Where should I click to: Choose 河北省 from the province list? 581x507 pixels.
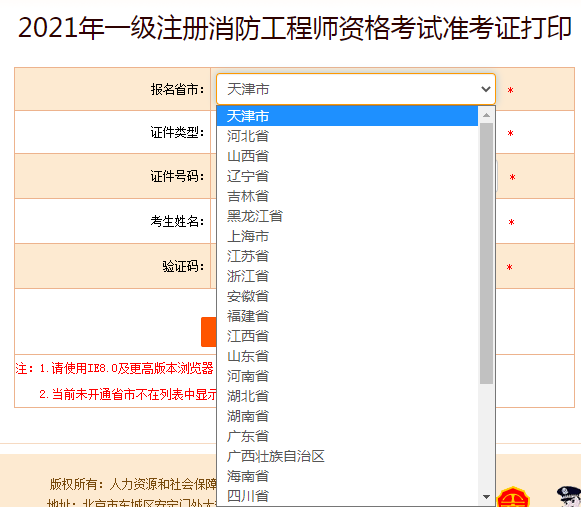click(347, 136)
